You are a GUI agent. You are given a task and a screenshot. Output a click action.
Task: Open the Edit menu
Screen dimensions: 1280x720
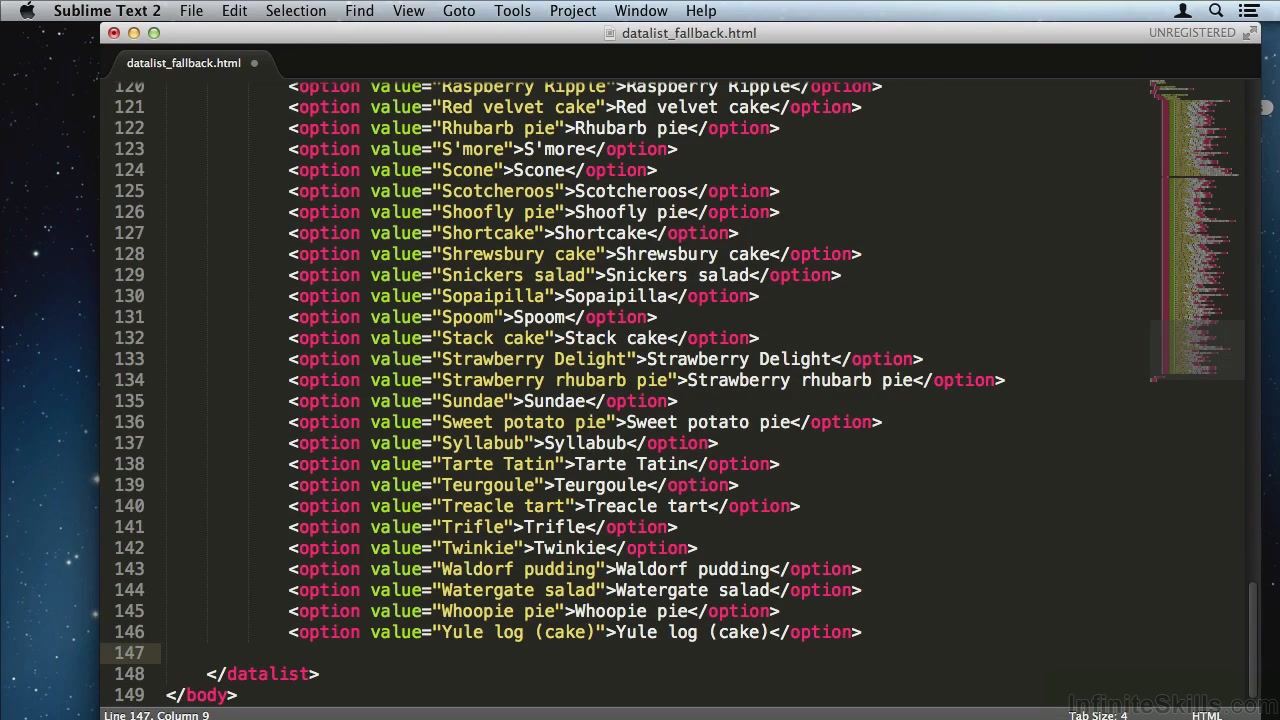(x=234, y=11)
